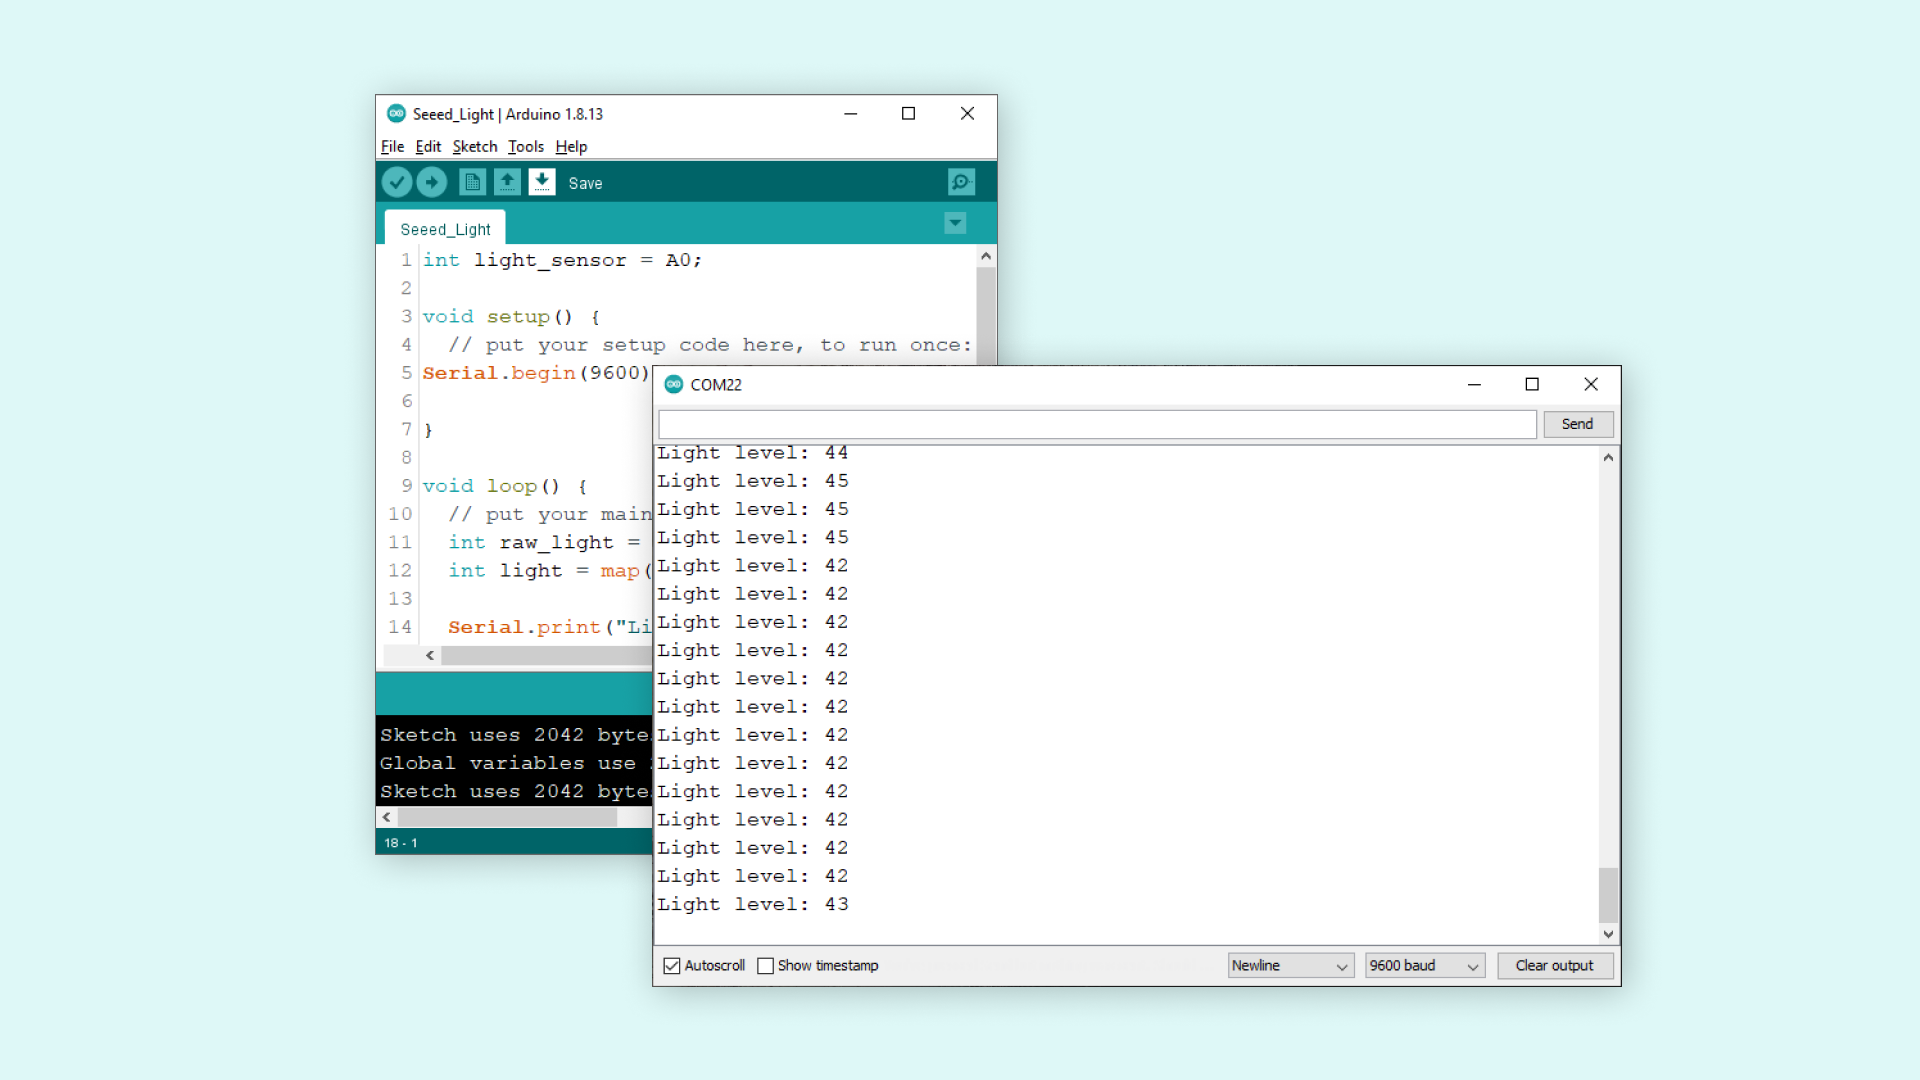Open the tab options dropdown arrow in Arduino
Screen dimensions: 1920x1080
(955, 223)
